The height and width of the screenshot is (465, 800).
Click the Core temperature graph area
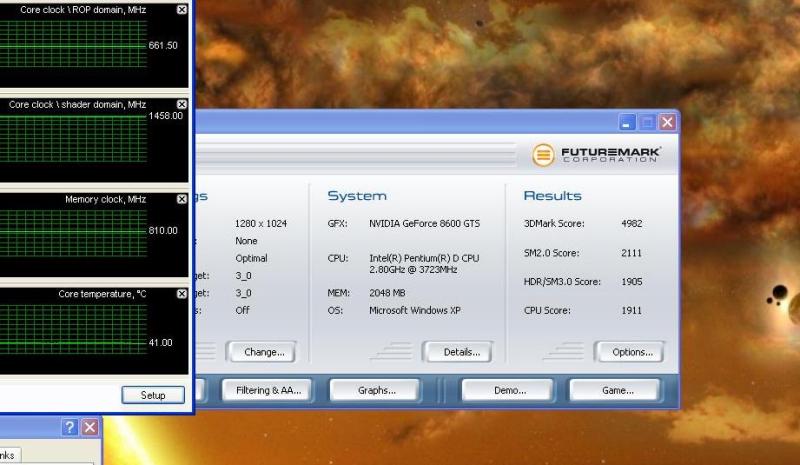click(x=73, y=329)
